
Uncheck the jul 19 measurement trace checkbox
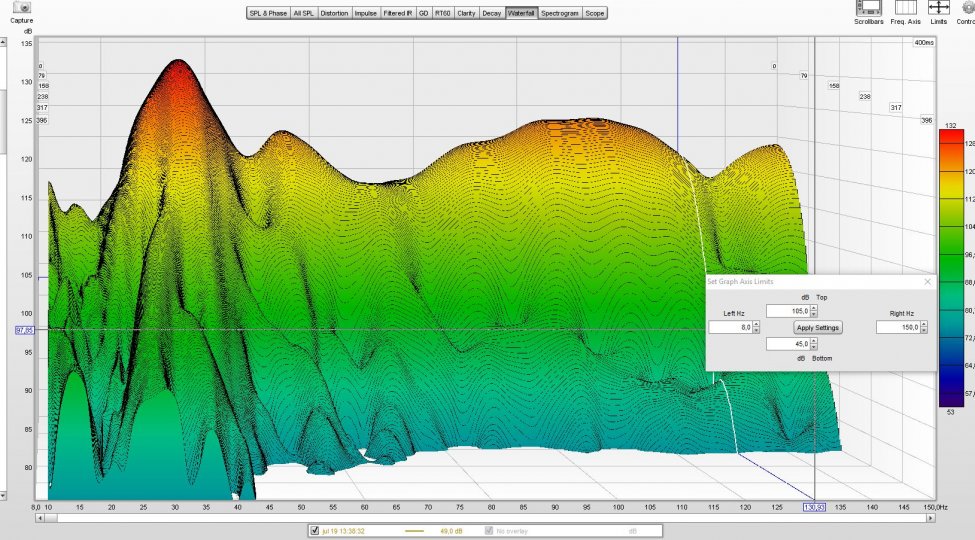click(x=315, y=530)
